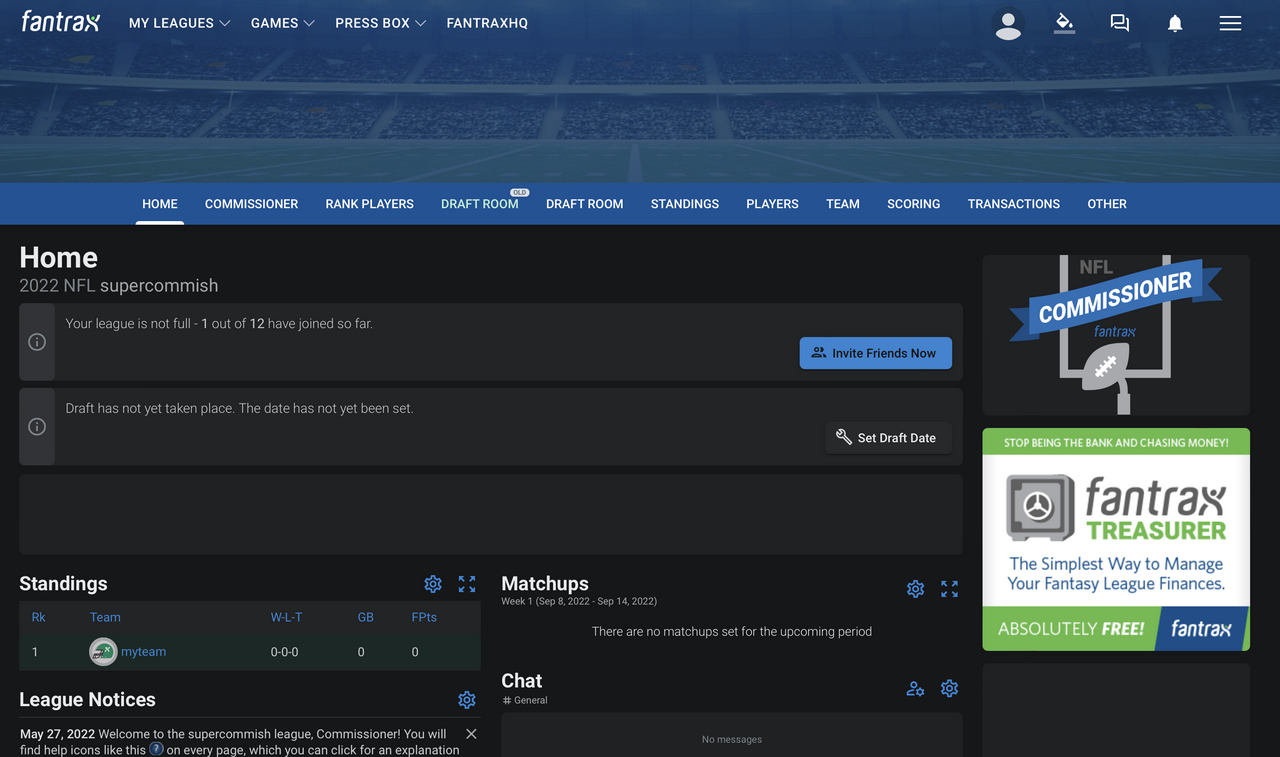The height and width of the screenshot is (757, 1280).
Task: Expand Standings panel to fullscreen
Action: pyautogui.click(x=467, y=584)
